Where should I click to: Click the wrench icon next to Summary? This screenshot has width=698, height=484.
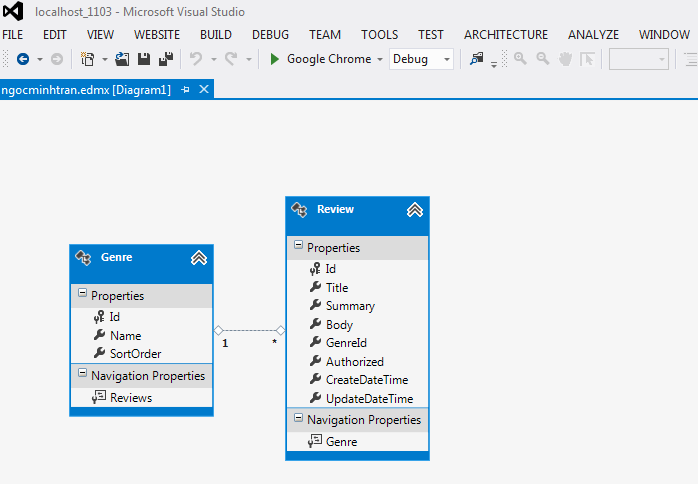315,305
